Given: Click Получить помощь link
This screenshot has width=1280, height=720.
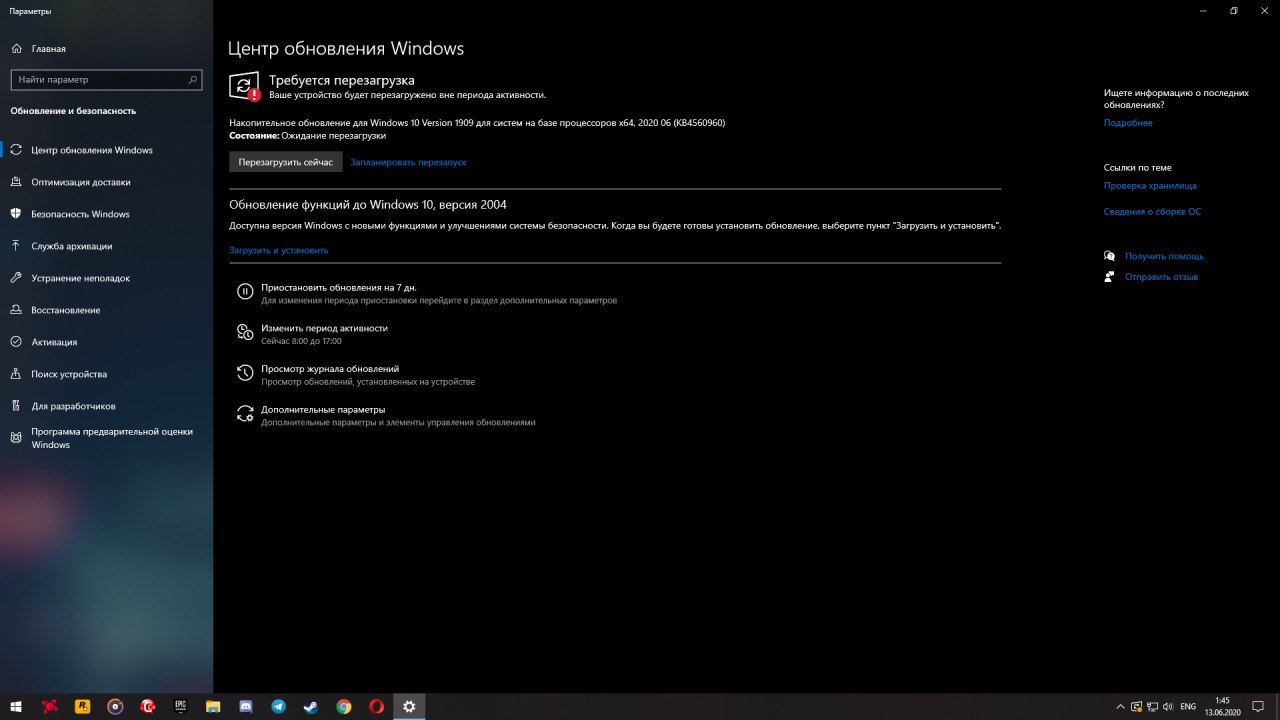Looking at the screenshot, I should [1164, 256].
